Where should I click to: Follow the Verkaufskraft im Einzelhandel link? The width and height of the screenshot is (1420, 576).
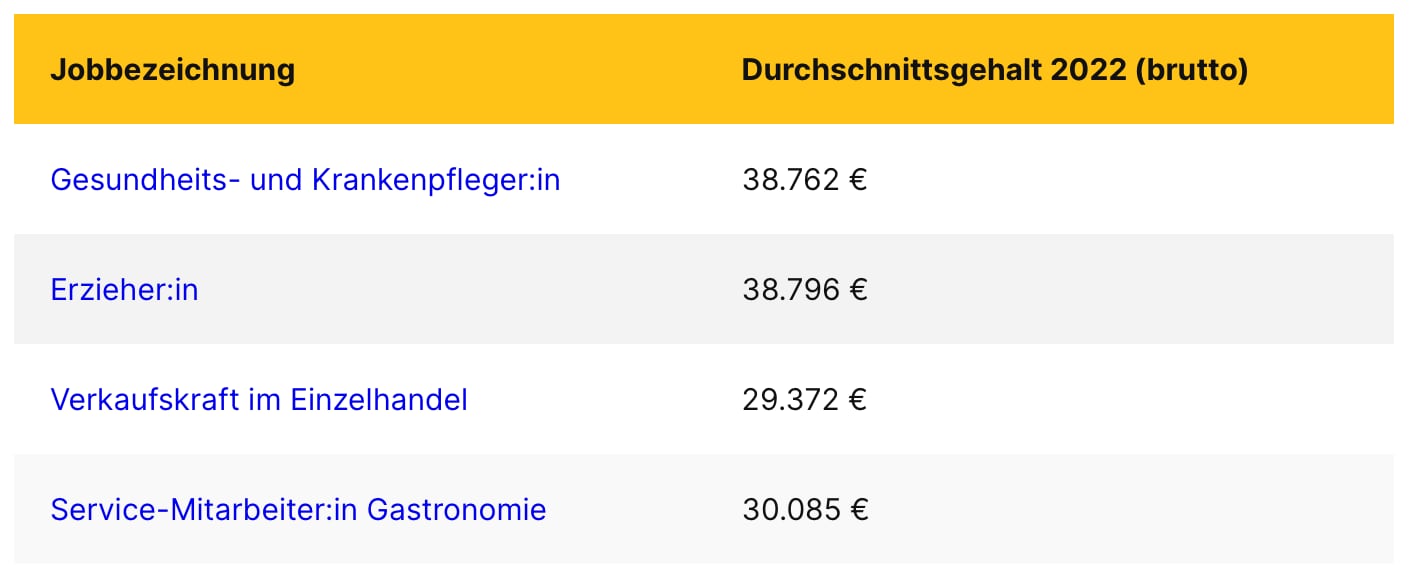(x=259, y=400)
